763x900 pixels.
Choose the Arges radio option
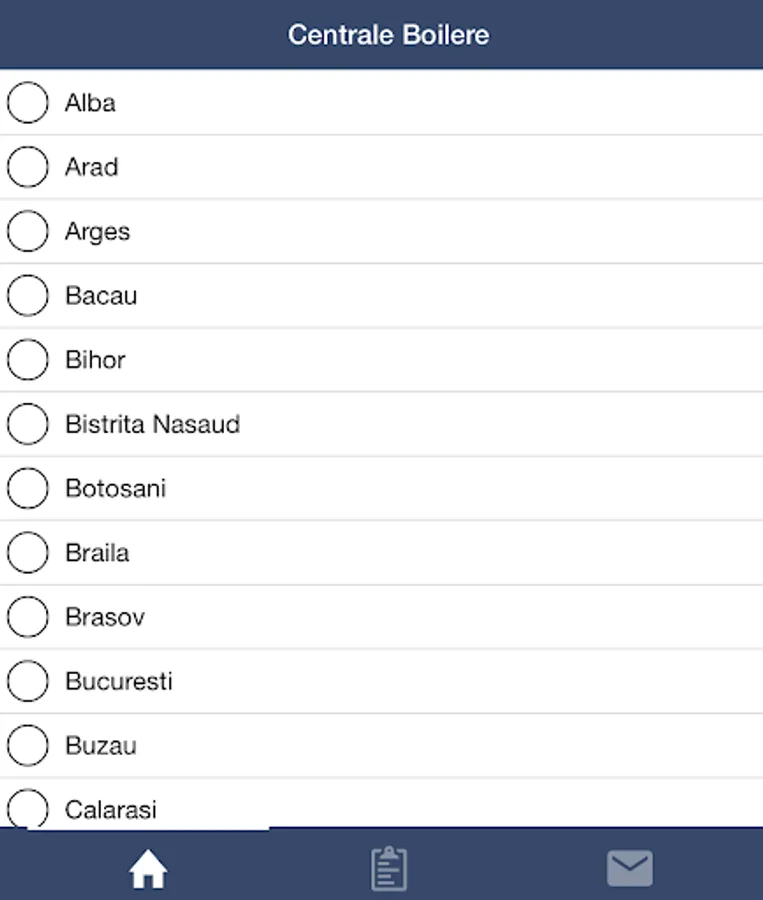(x=28, y=231)
